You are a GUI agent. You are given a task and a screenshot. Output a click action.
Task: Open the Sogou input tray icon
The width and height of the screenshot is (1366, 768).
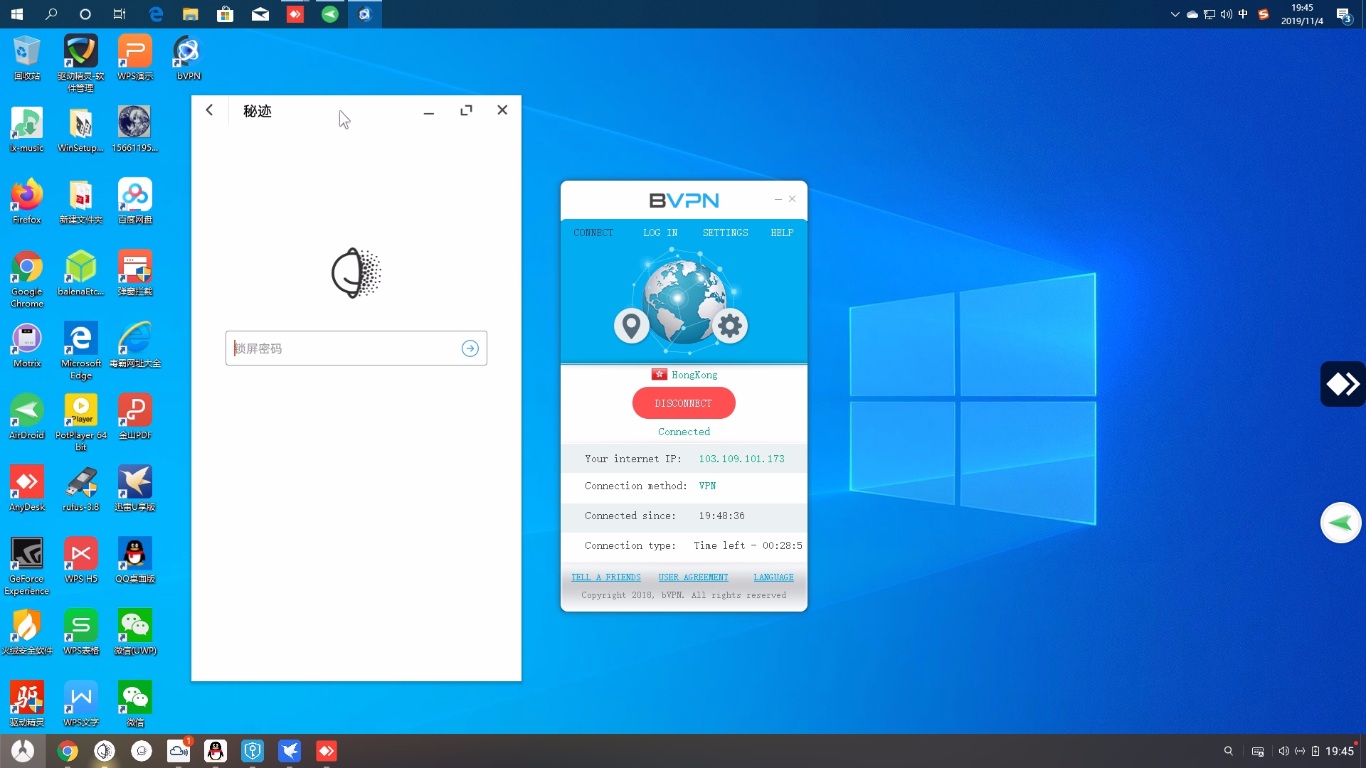[x=1263, y=14]
